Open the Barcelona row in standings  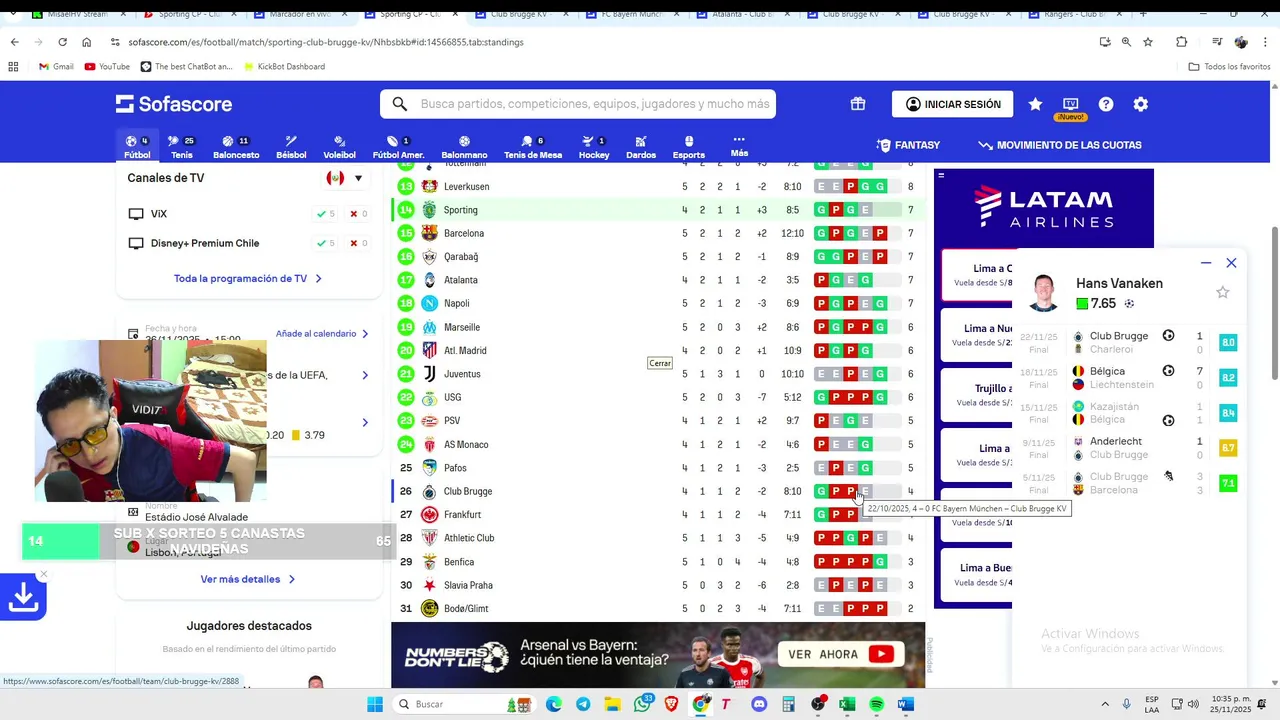[x=656, y=233]
